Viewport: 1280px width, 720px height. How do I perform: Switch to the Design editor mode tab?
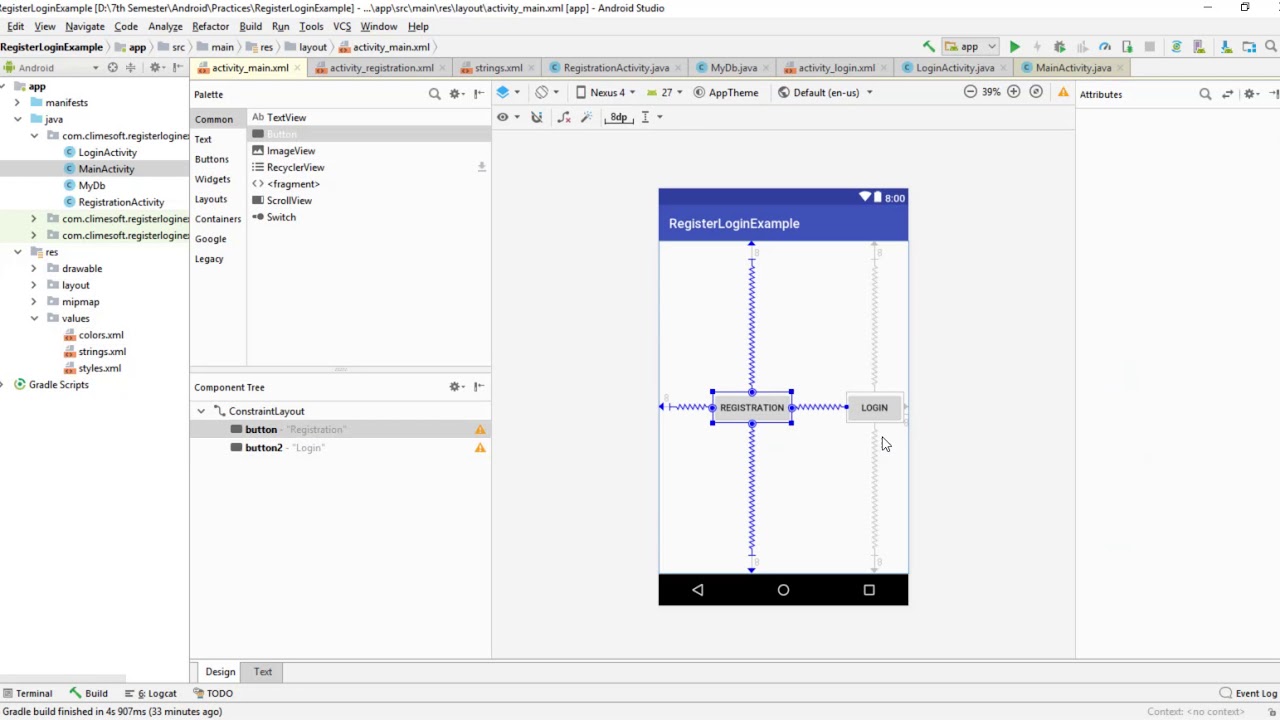tap(220, 672)
